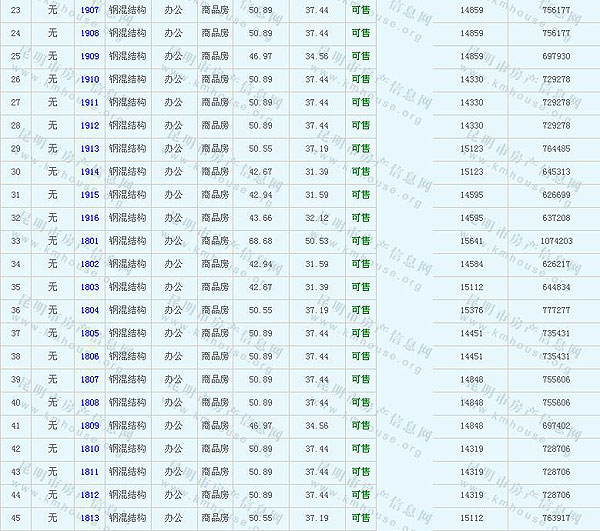
Task: Click the 68.68 area cell
Action: pos(260,241)
